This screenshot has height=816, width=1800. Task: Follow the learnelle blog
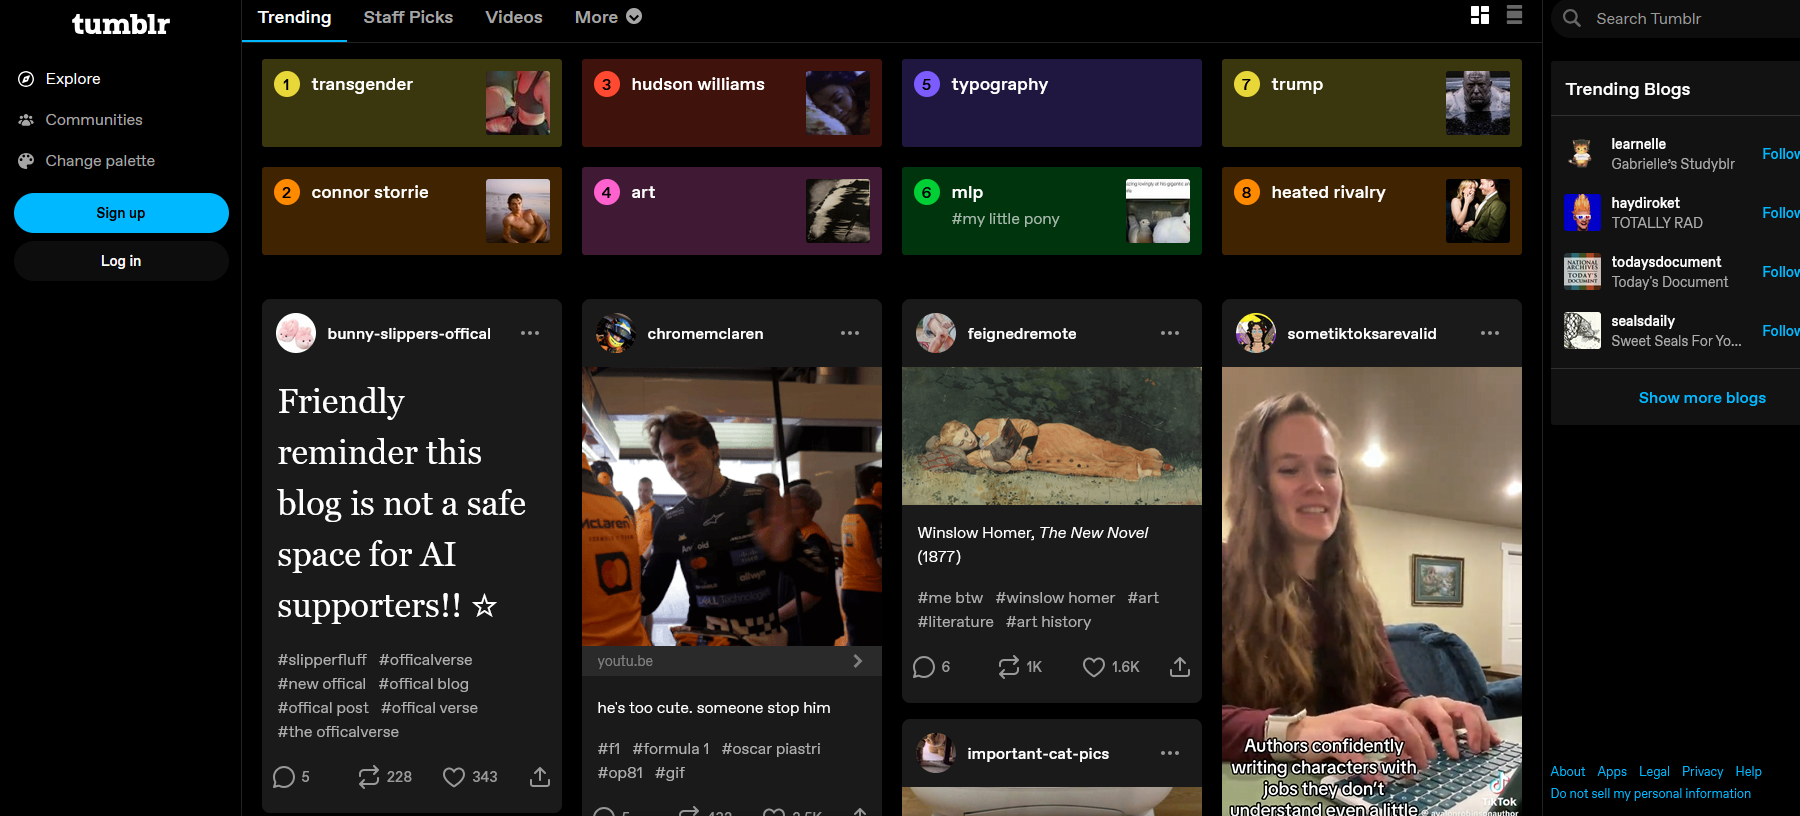[x=1780, y=154]
